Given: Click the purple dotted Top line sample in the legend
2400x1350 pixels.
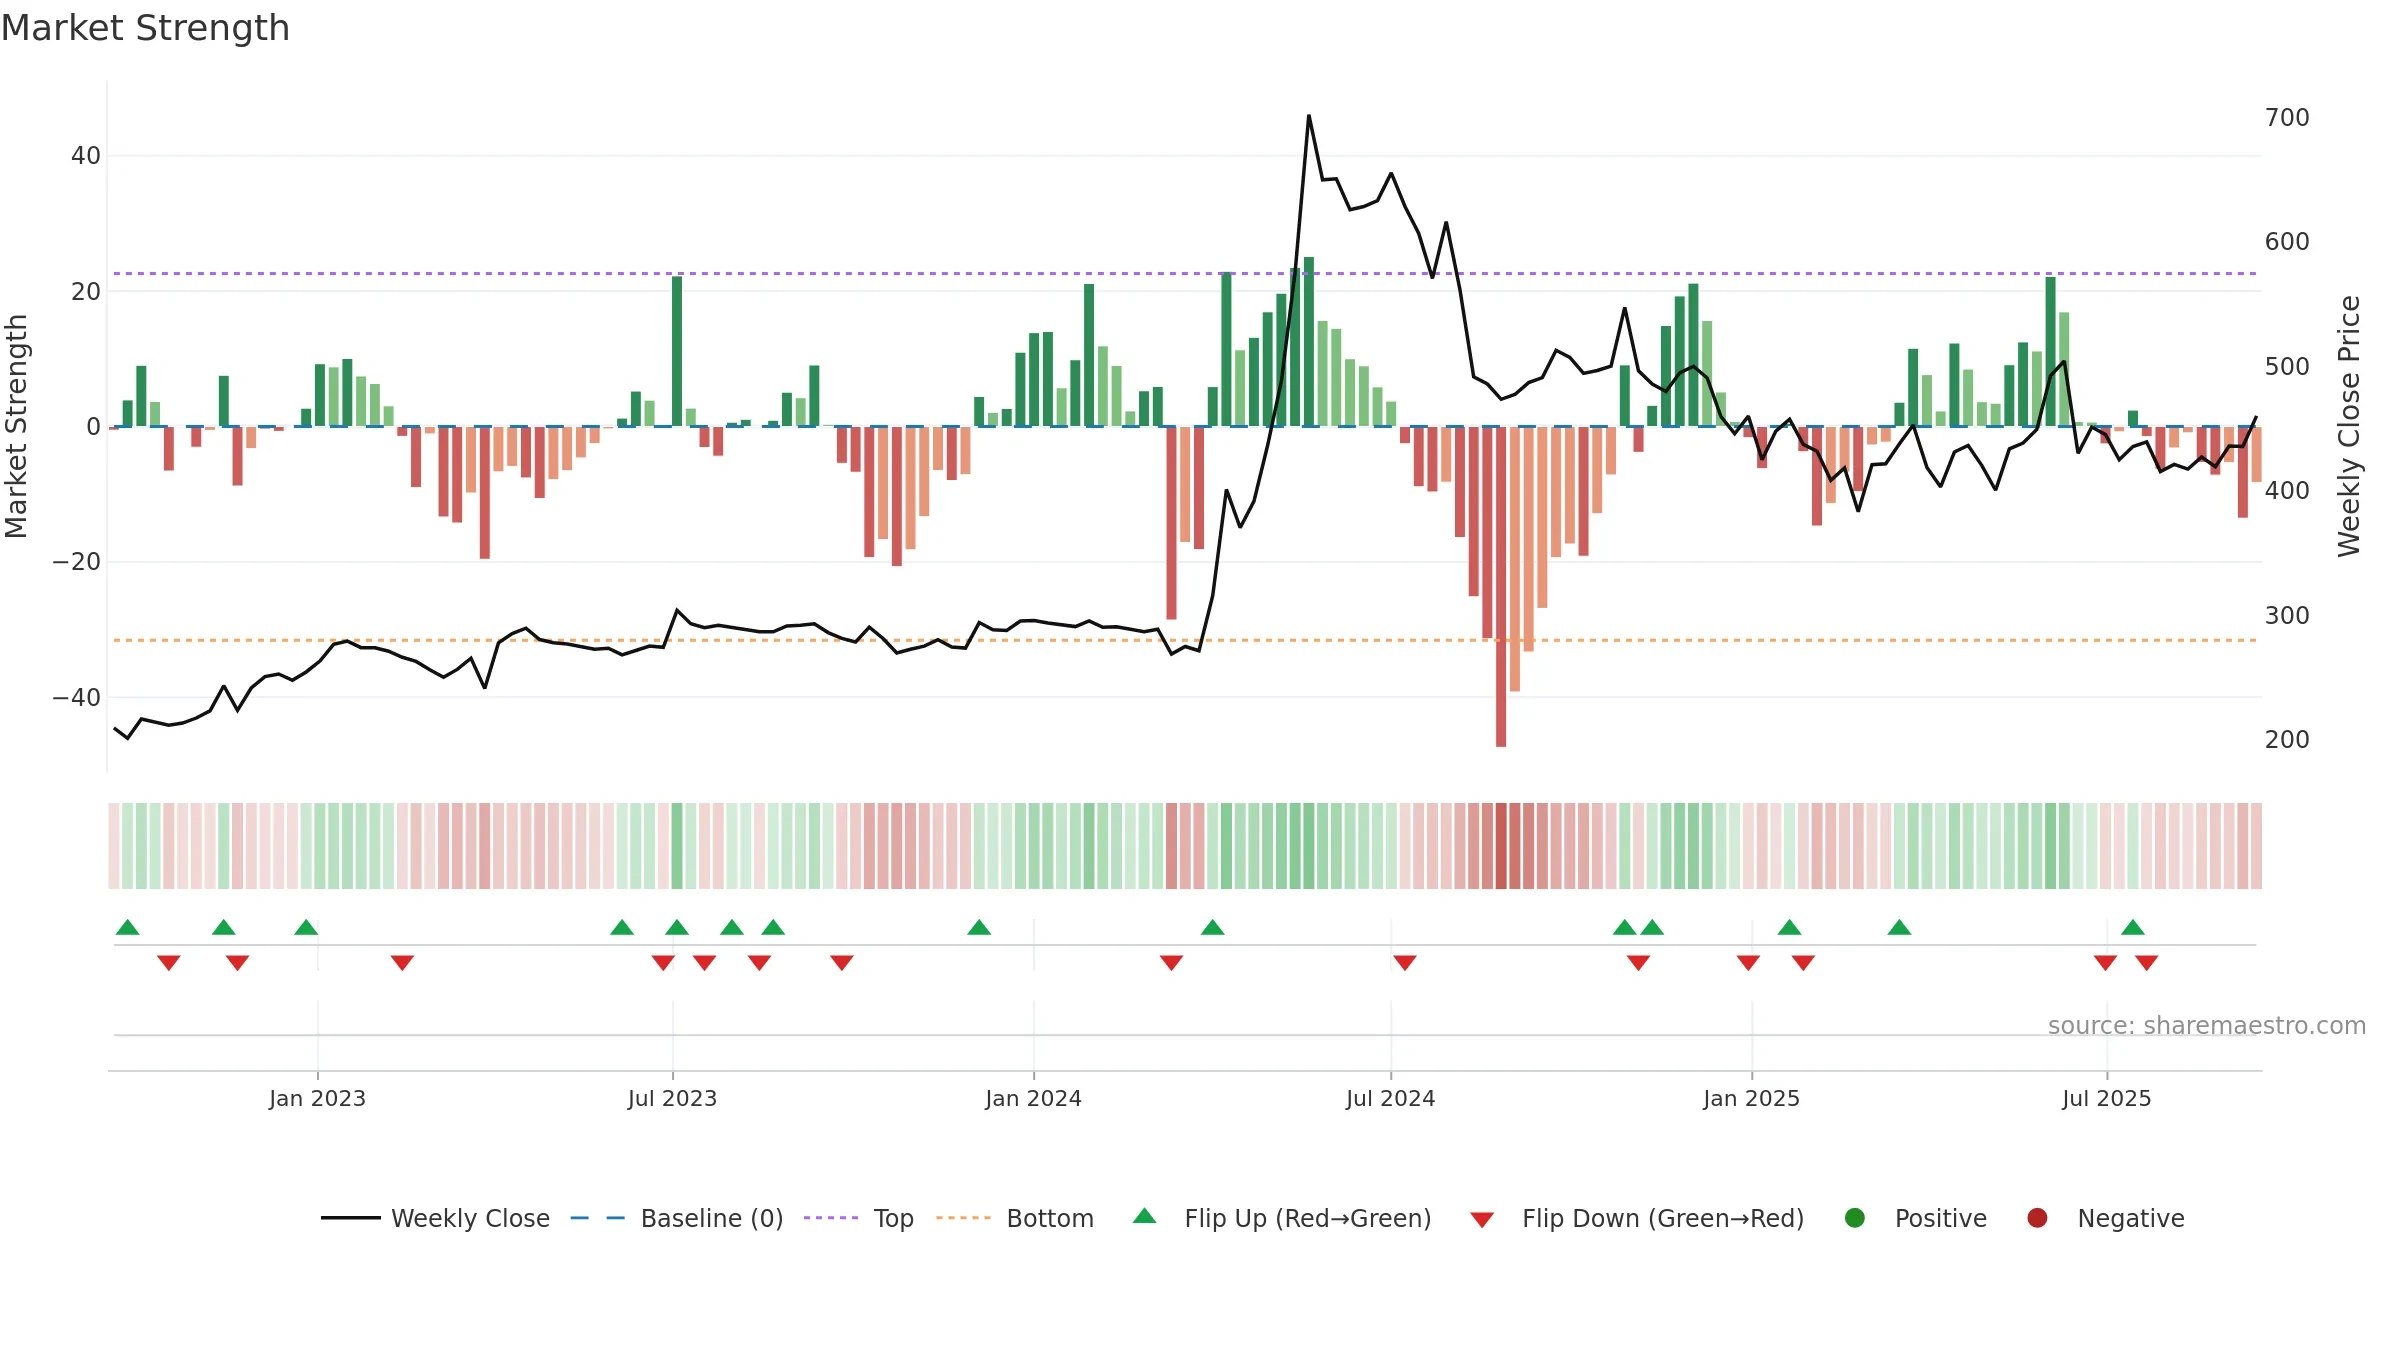Looking at the screenshot, I should click(x=831, y=1218).
